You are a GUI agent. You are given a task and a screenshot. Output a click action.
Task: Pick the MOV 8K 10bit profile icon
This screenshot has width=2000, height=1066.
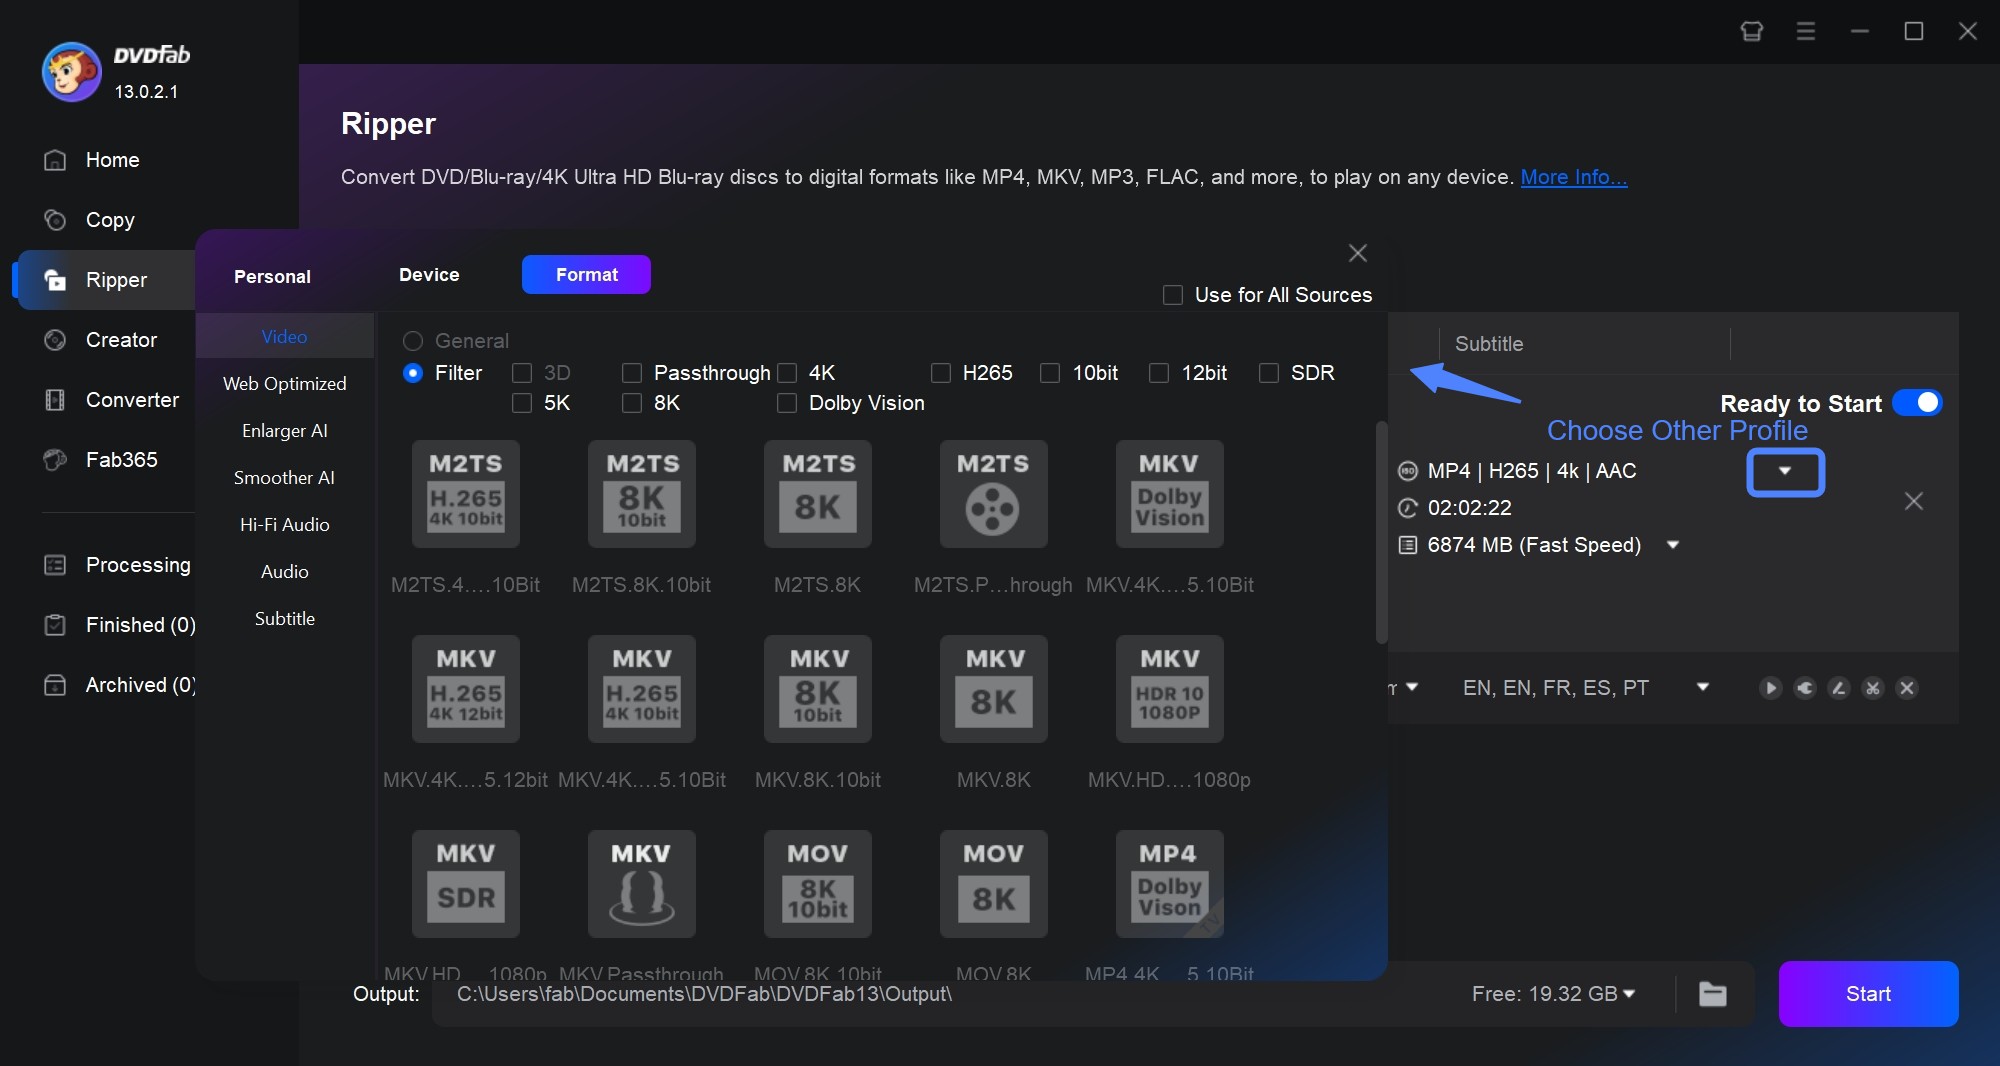click(x=818, y=884)
